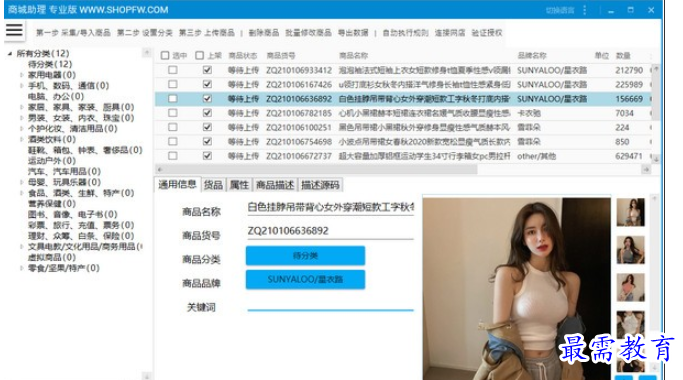Select the 电脑、办公(0) tree item

coord(56,96)
